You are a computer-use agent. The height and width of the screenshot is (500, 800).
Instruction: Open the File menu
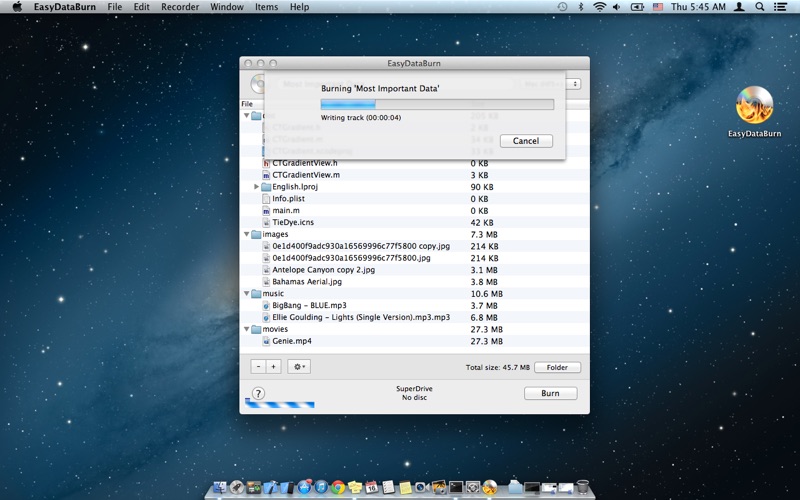(114, 7)
